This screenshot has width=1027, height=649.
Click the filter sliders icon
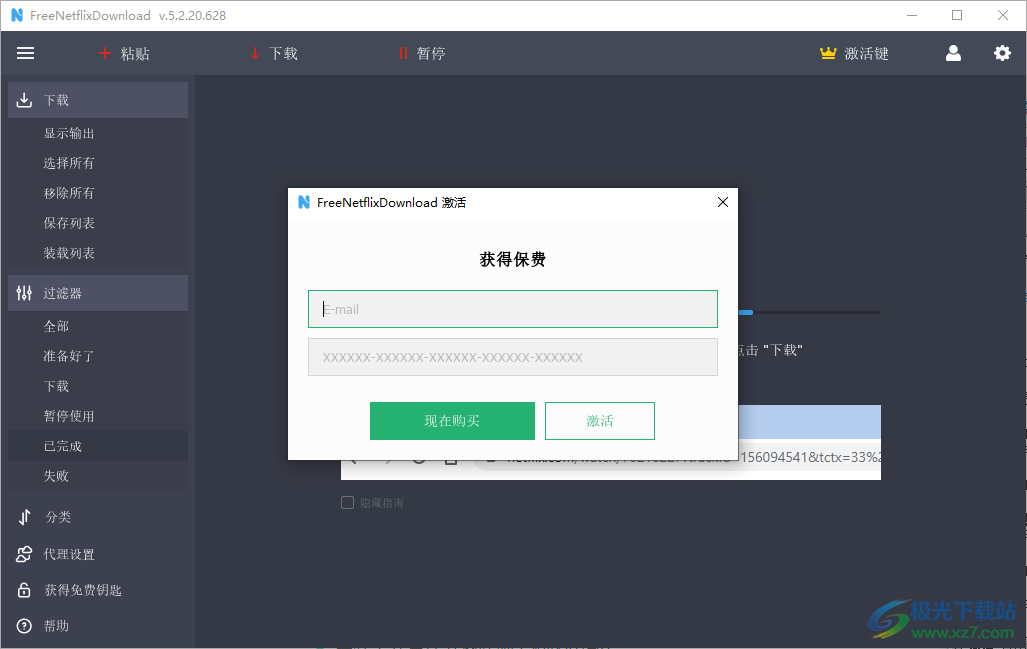click(24, 293)
